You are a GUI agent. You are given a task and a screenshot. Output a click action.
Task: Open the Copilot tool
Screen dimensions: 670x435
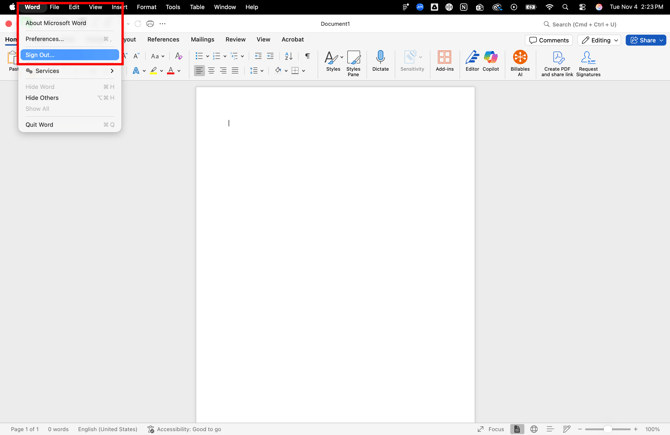(x=490, y=60)
